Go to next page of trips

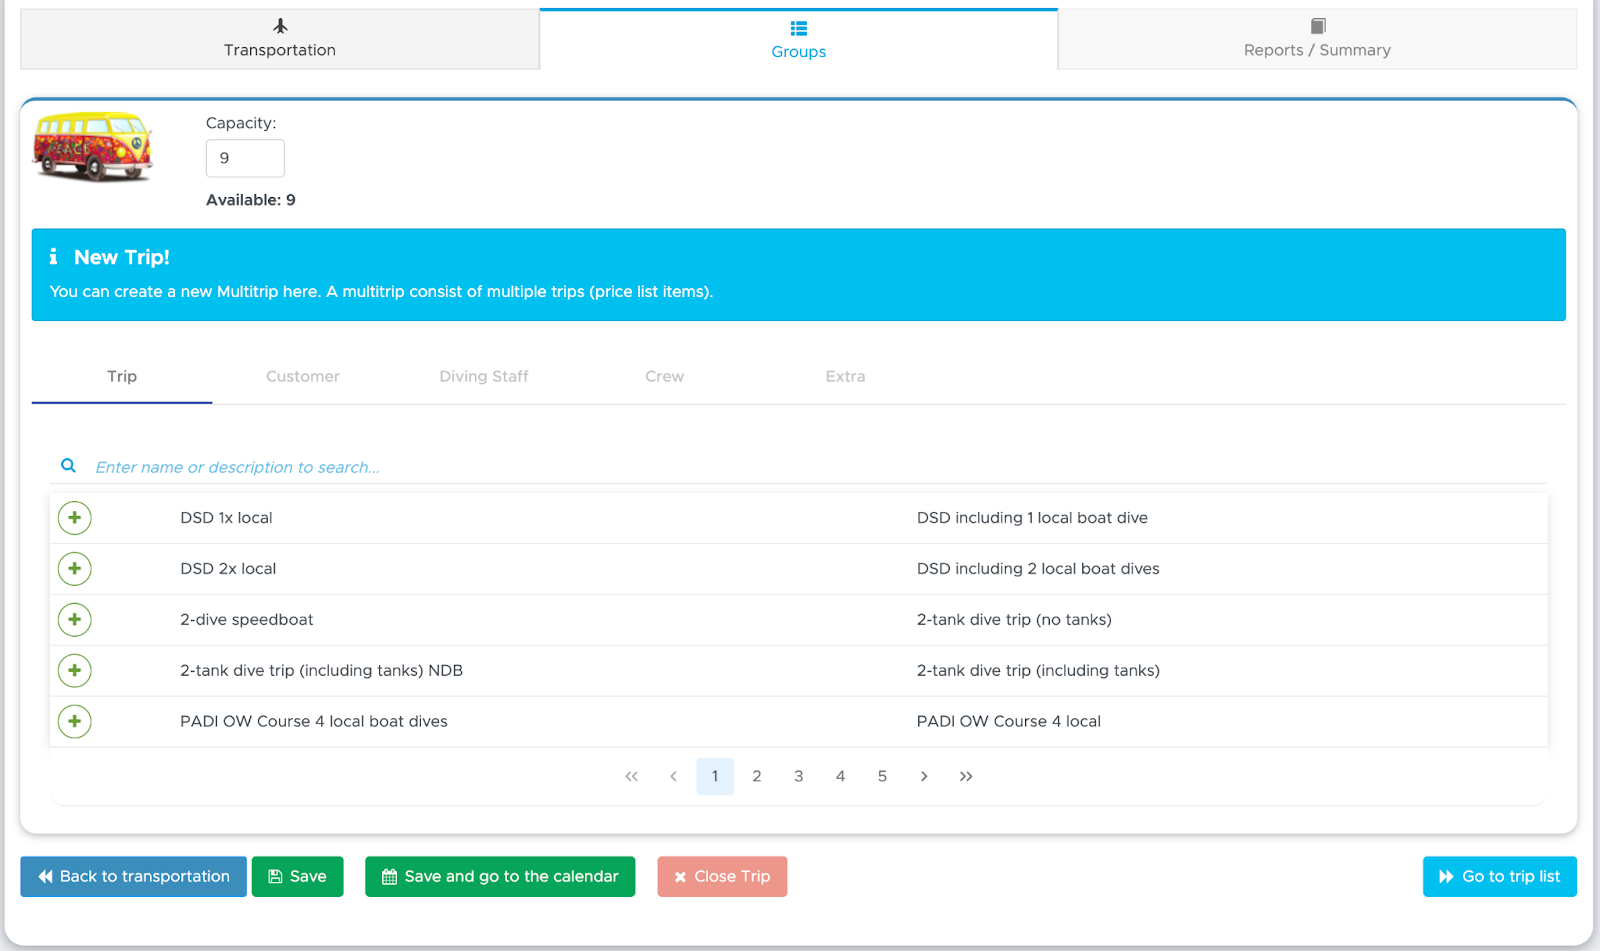pyautogui.click(x=924, y=776)
